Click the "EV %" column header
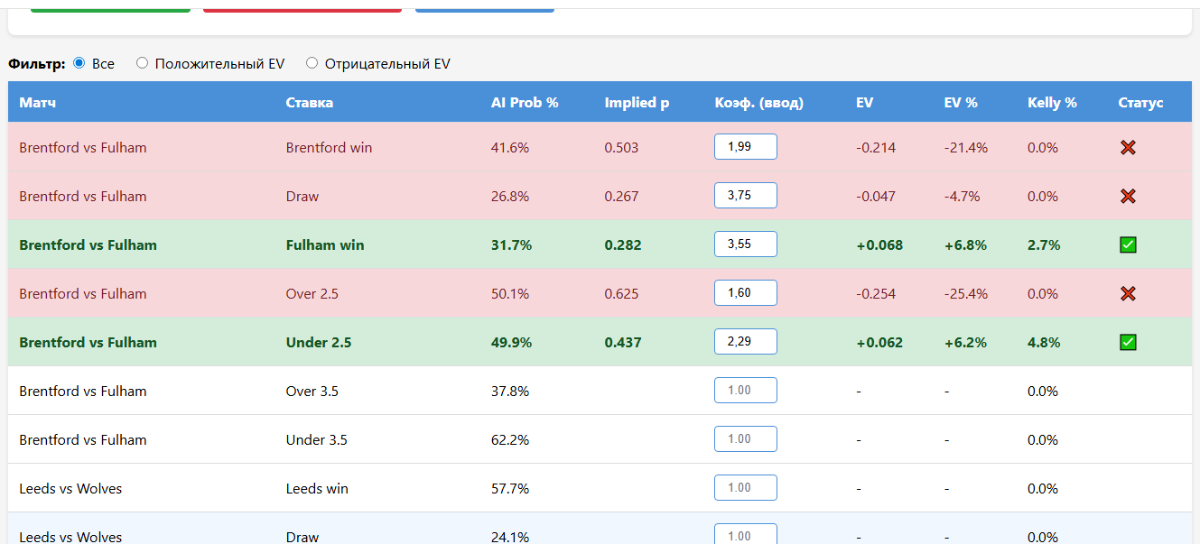The width and height of the screenshot is (1200, 544). [x=960, y=103]
